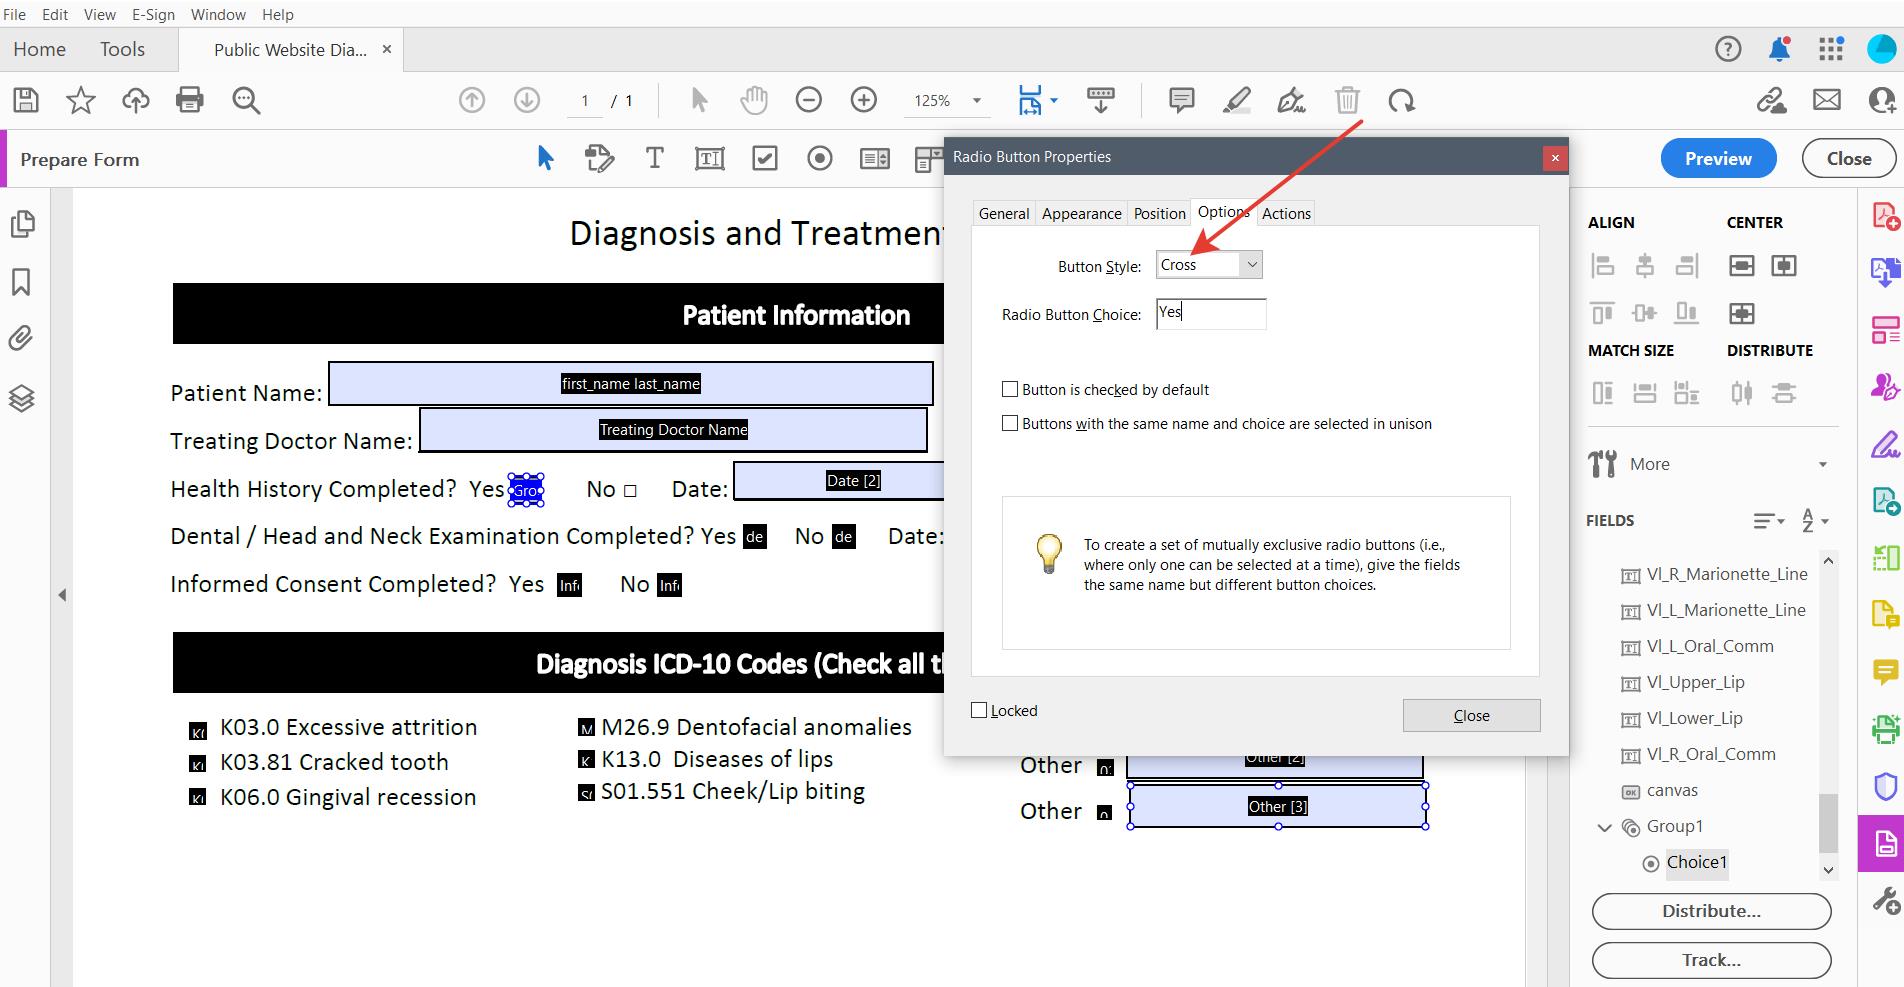
Task: Open the Attachments paperclip panel
Action: click(21, 338)
